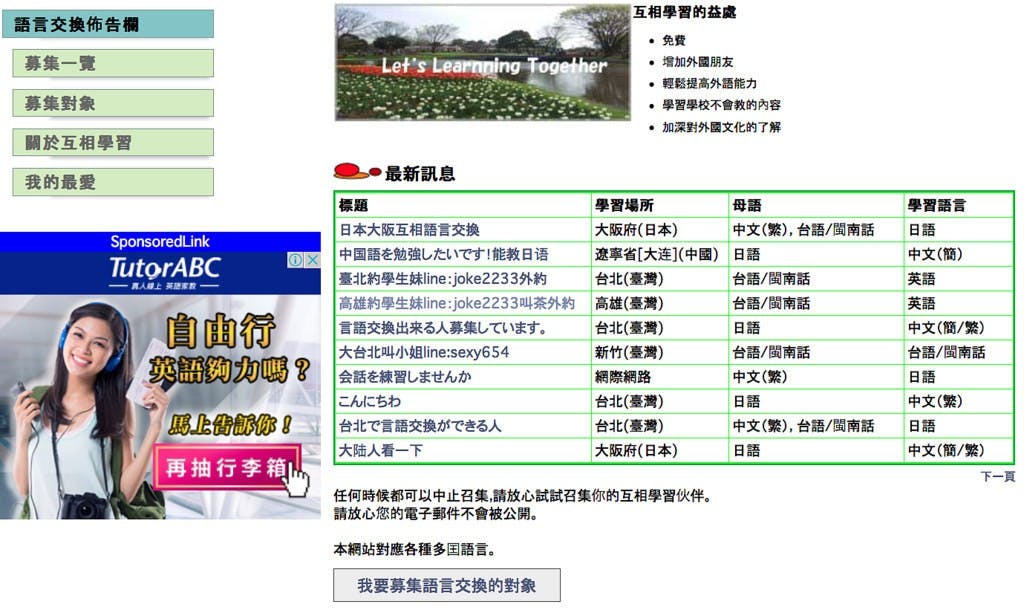Open post 会話を練習しませんか
The width and height of the screenshot is (1024, 613).
pyautogui.click(x=405, y=377)
